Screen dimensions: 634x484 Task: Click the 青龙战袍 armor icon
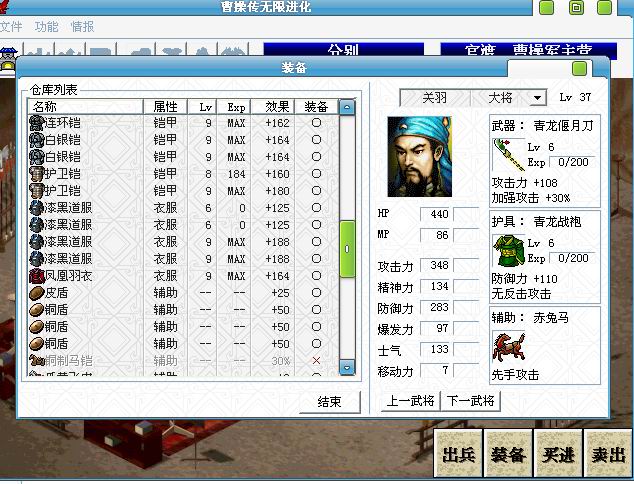(507, 252)
